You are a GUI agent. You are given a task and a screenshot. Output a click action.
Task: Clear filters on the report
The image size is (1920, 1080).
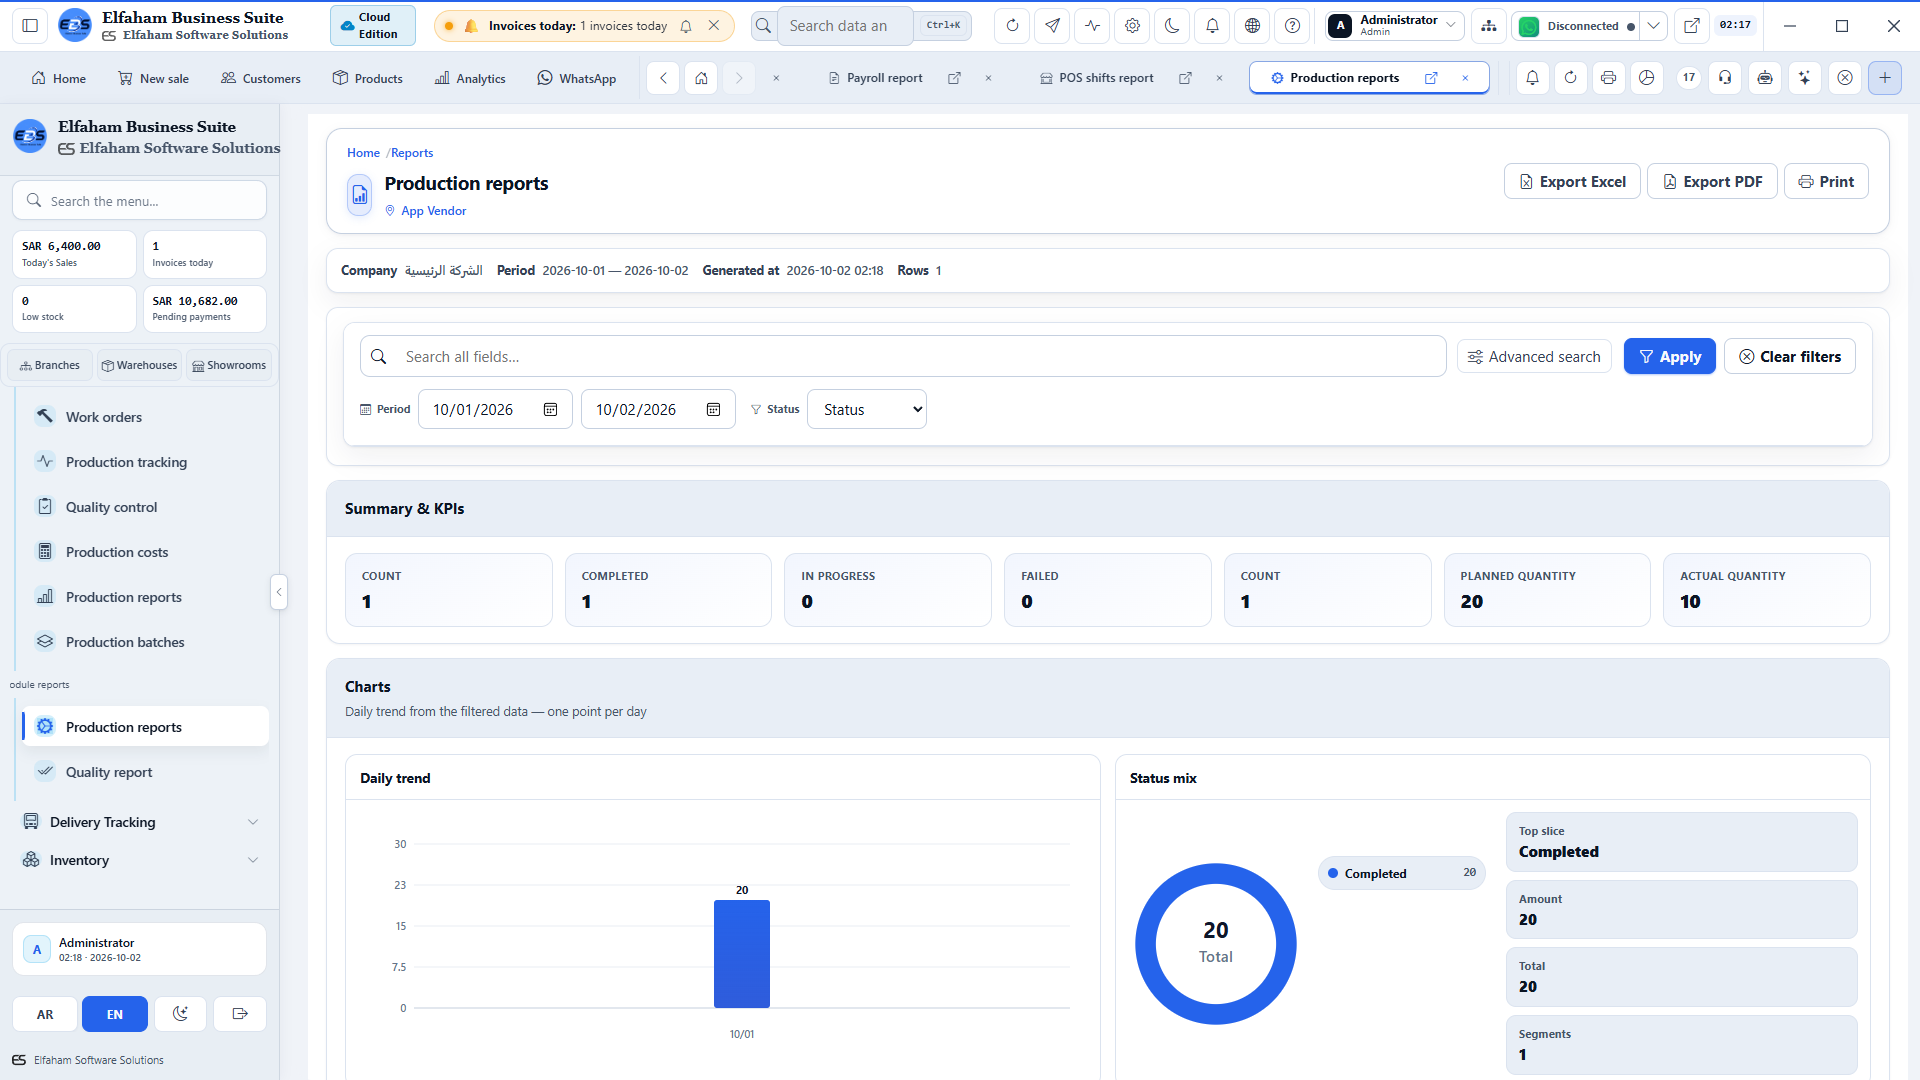tap(1789, 357)
